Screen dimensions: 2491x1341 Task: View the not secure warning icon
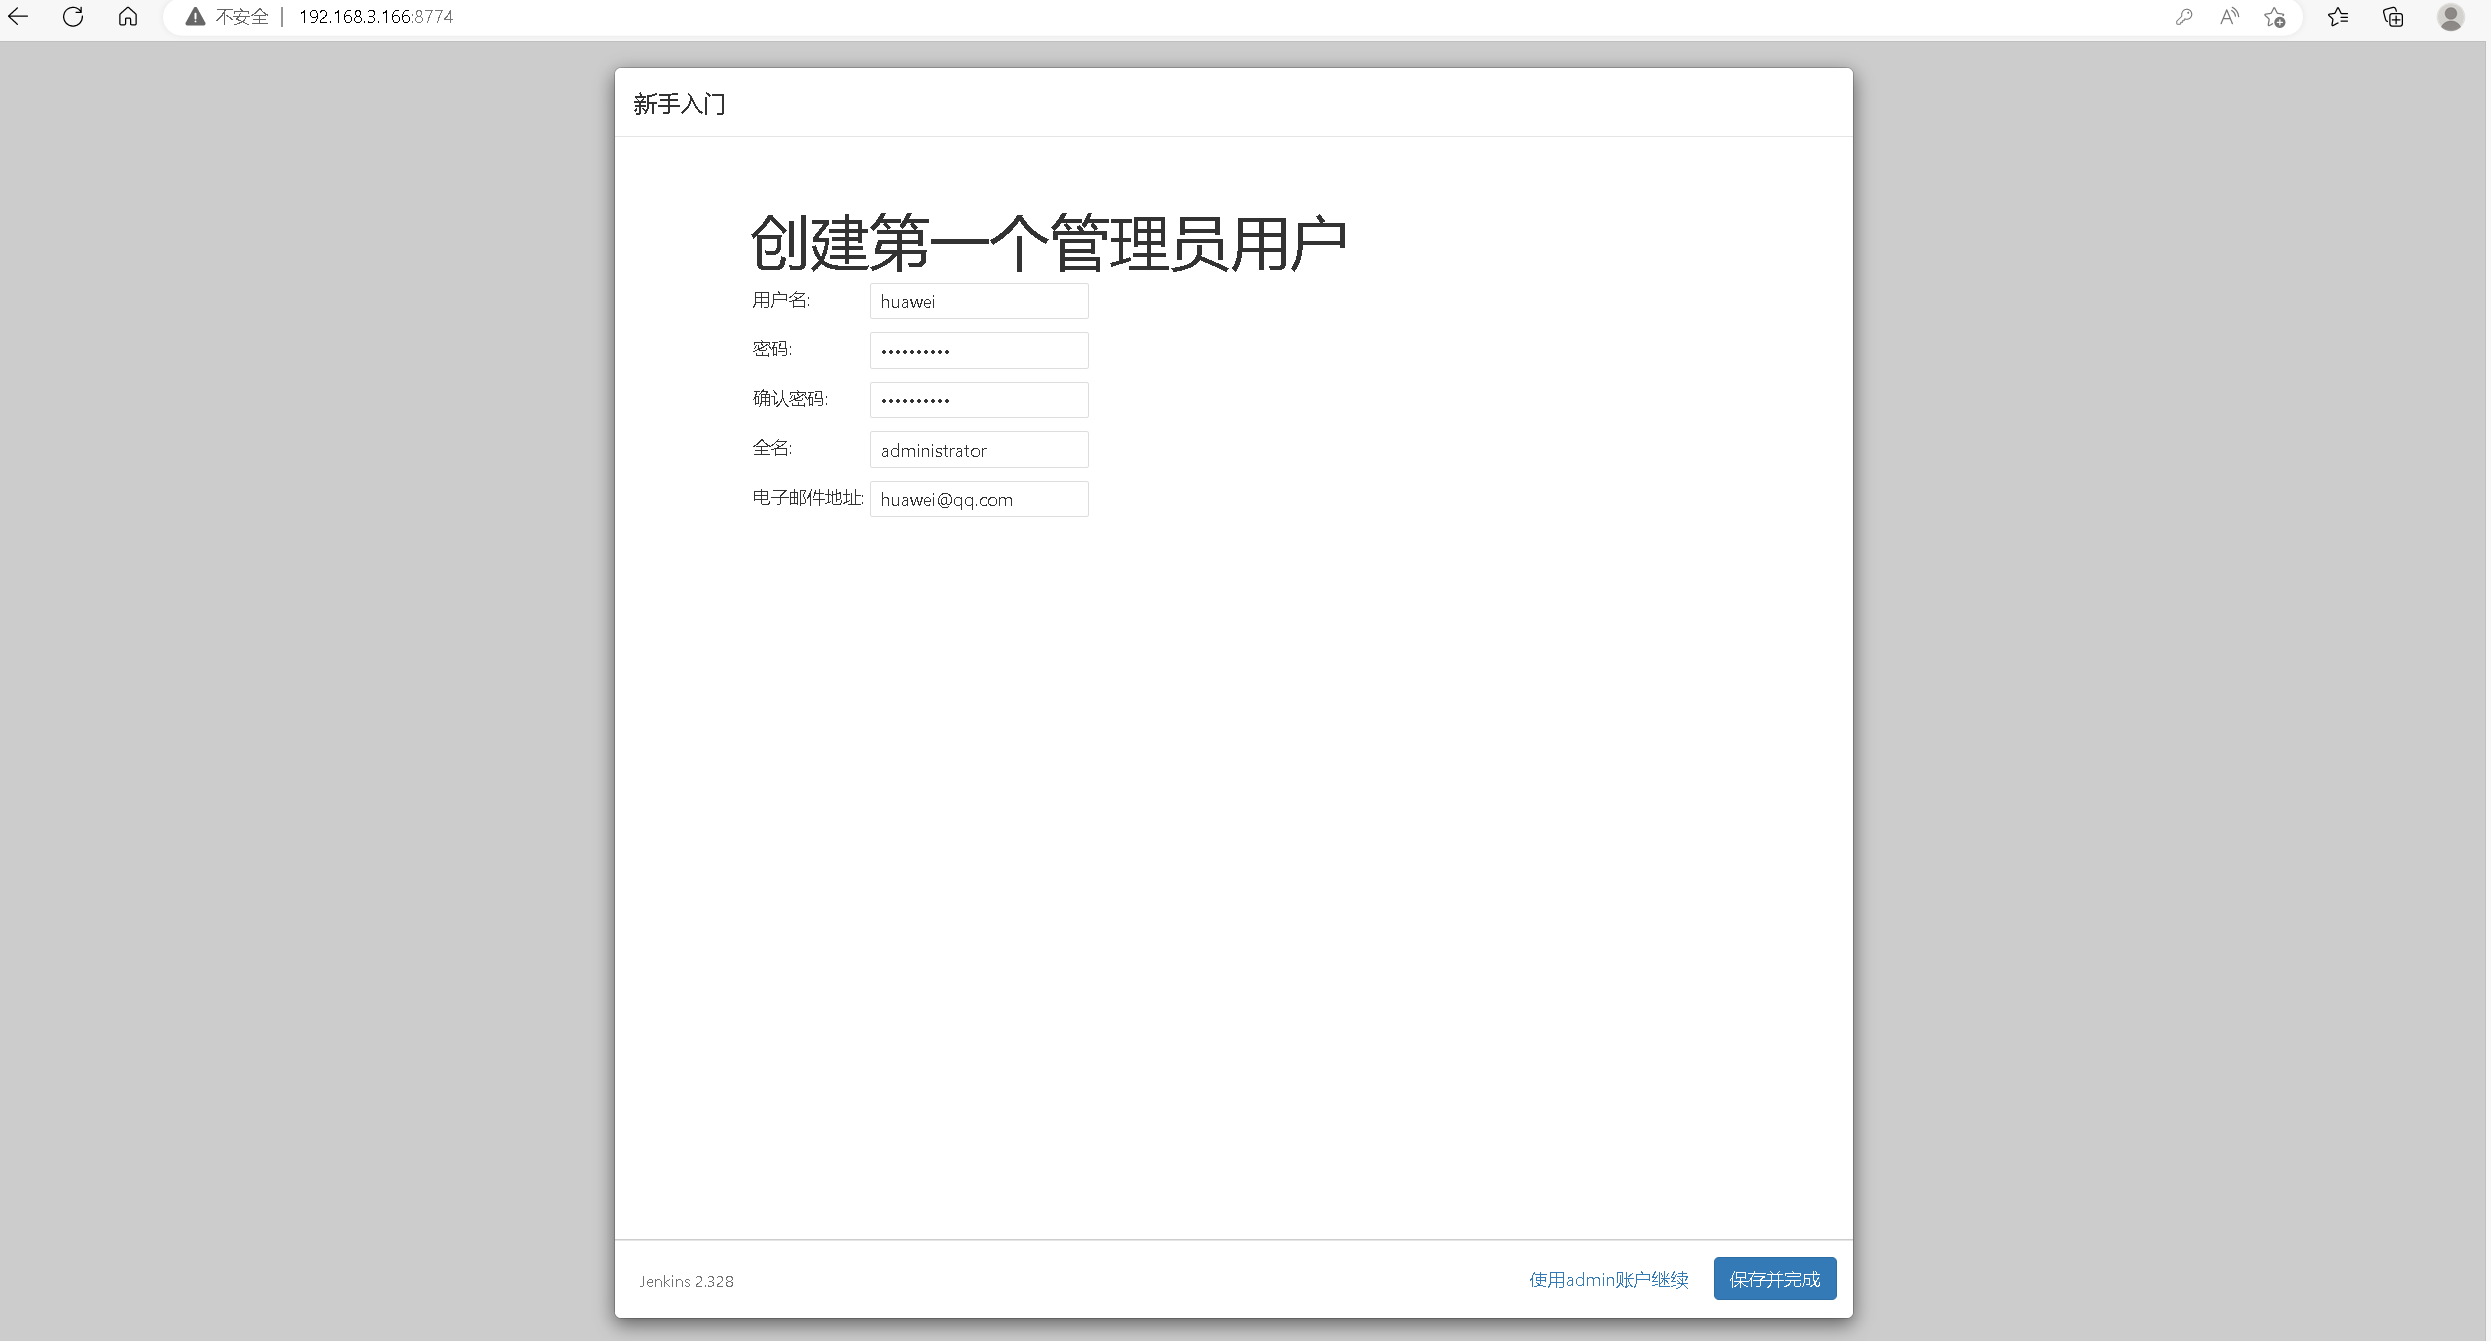[x=195, y=16]
